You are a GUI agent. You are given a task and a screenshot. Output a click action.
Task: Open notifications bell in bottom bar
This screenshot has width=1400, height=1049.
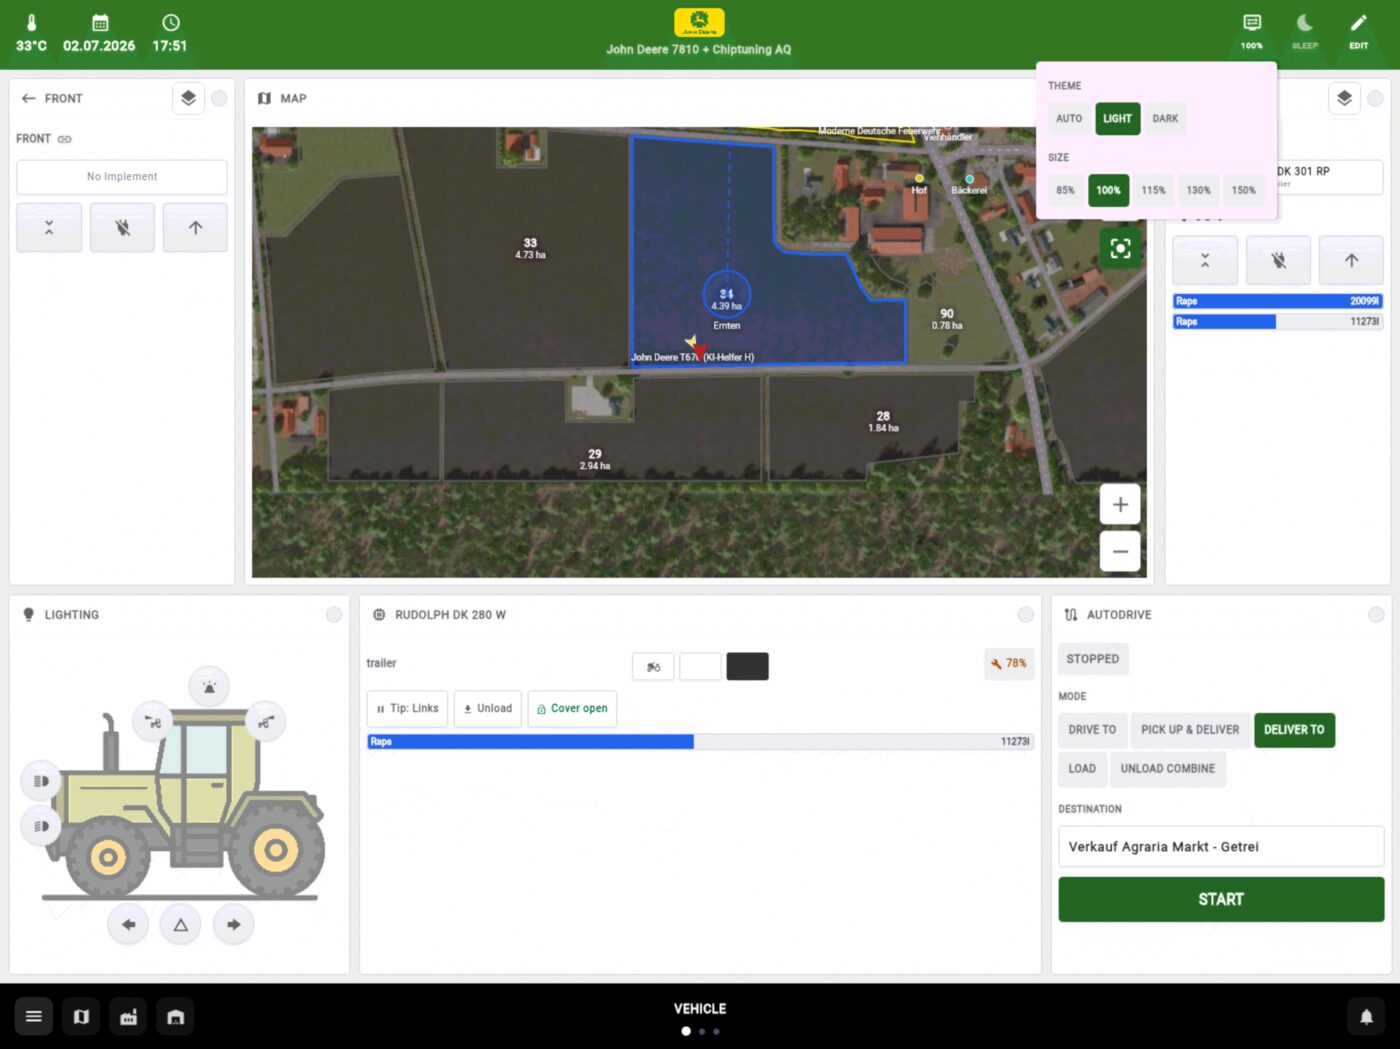(x=1366, y=1017)
